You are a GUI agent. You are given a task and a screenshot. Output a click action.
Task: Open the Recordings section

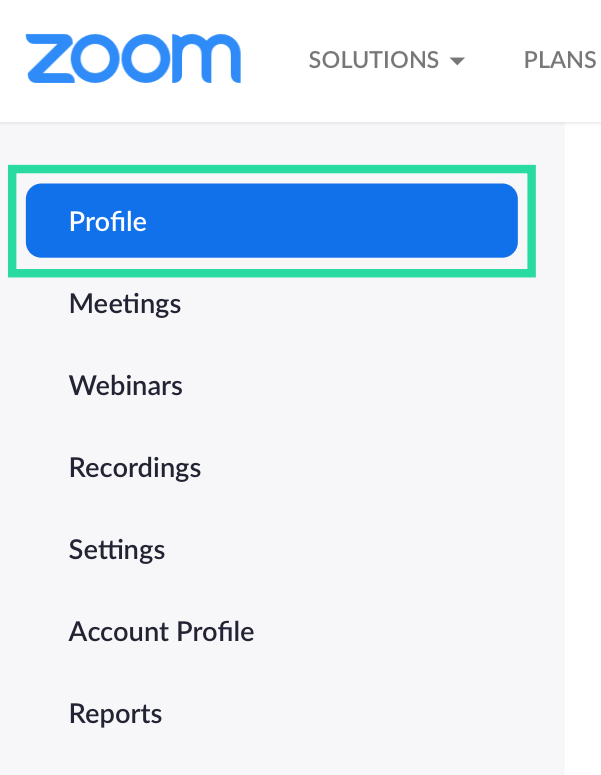click(135, 467)
